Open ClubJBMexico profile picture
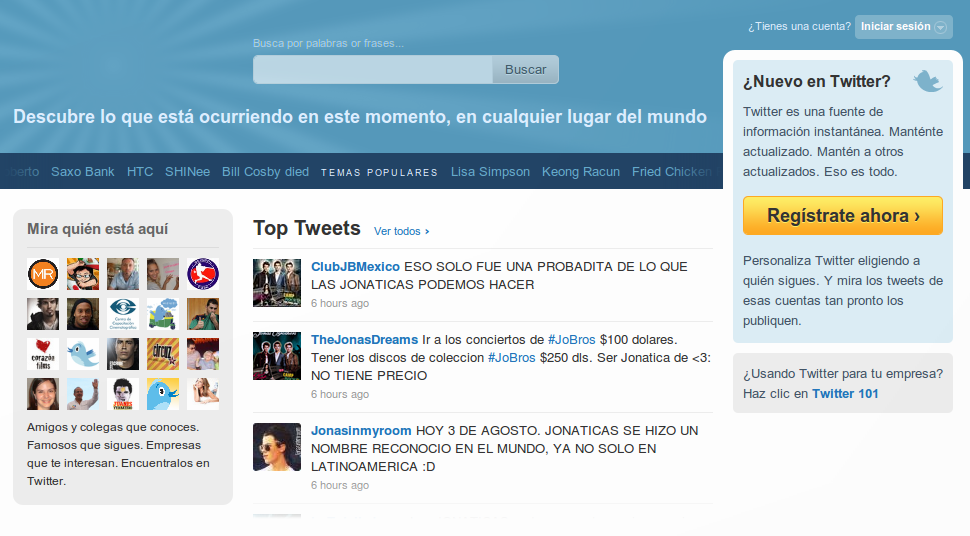This screenshot has width=970, height=536. point(277,283)
